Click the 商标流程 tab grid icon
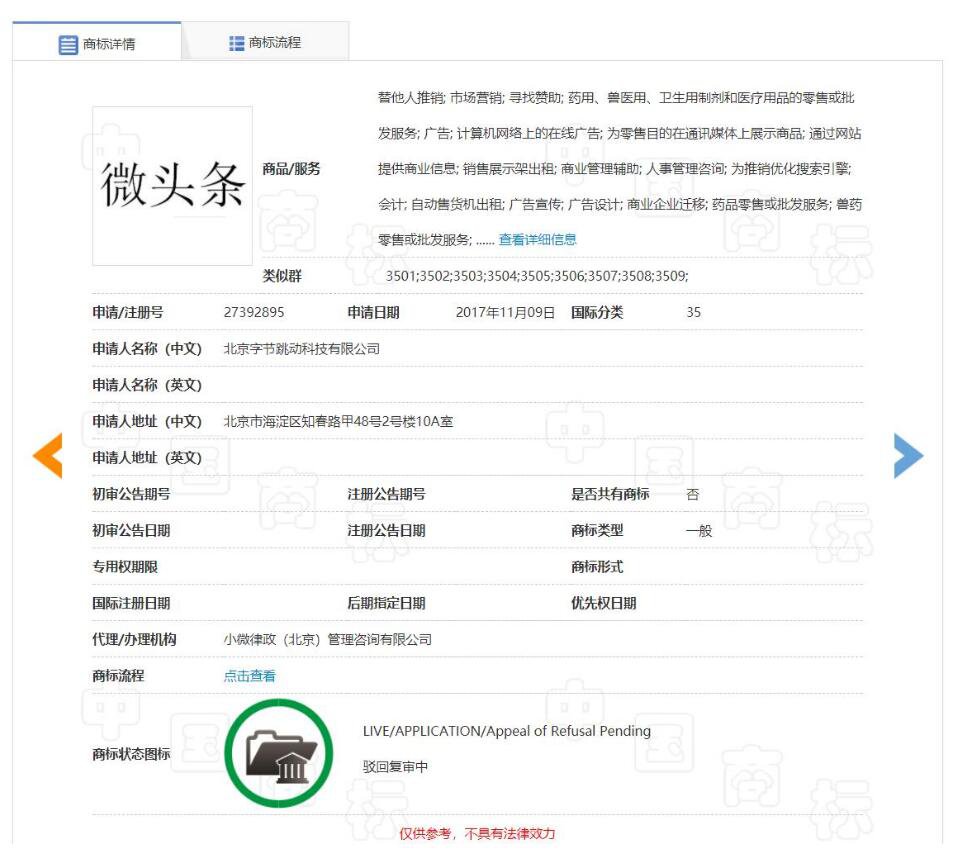Viewport: 954px width, 857px height. pos(237,43)
